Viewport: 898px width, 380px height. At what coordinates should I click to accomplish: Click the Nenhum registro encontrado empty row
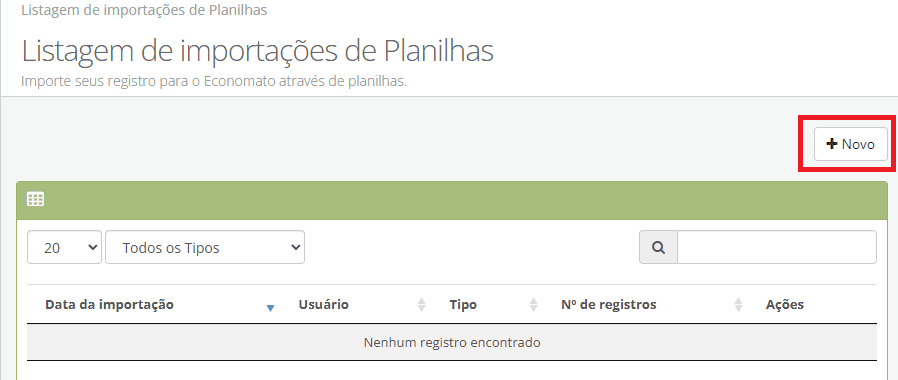coord(452,342)
